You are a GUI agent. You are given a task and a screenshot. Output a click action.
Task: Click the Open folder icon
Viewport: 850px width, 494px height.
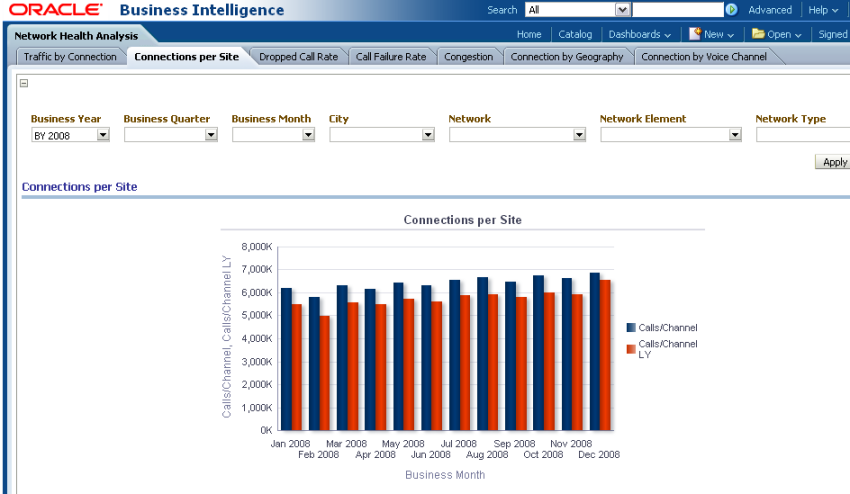[758, 34]
